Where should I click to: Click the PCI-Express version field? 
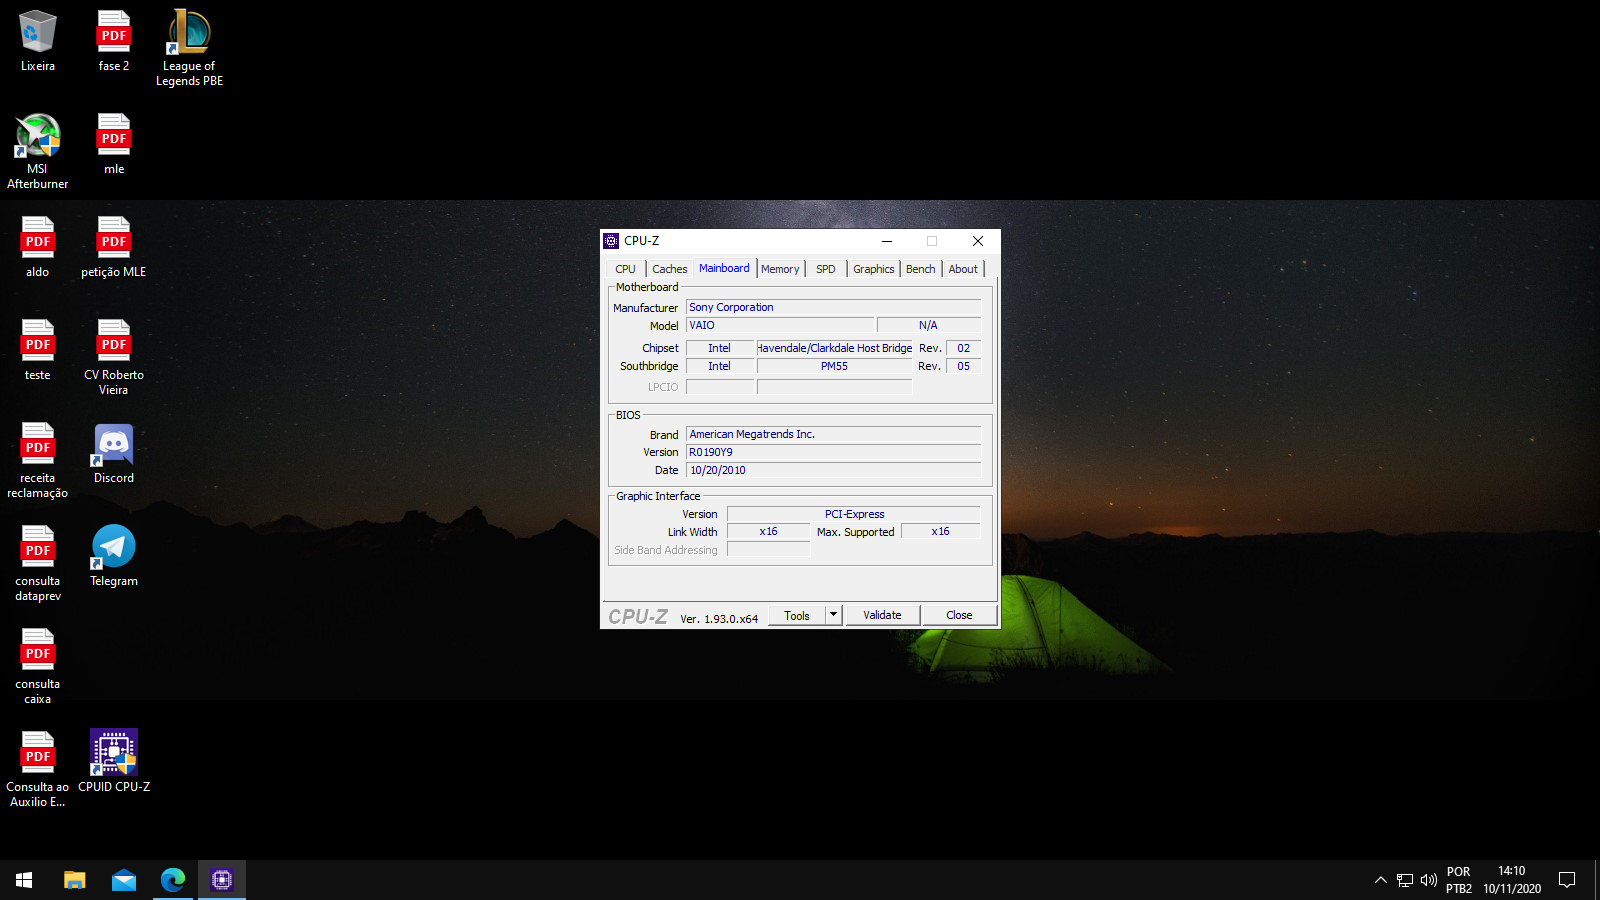(854, 514)
